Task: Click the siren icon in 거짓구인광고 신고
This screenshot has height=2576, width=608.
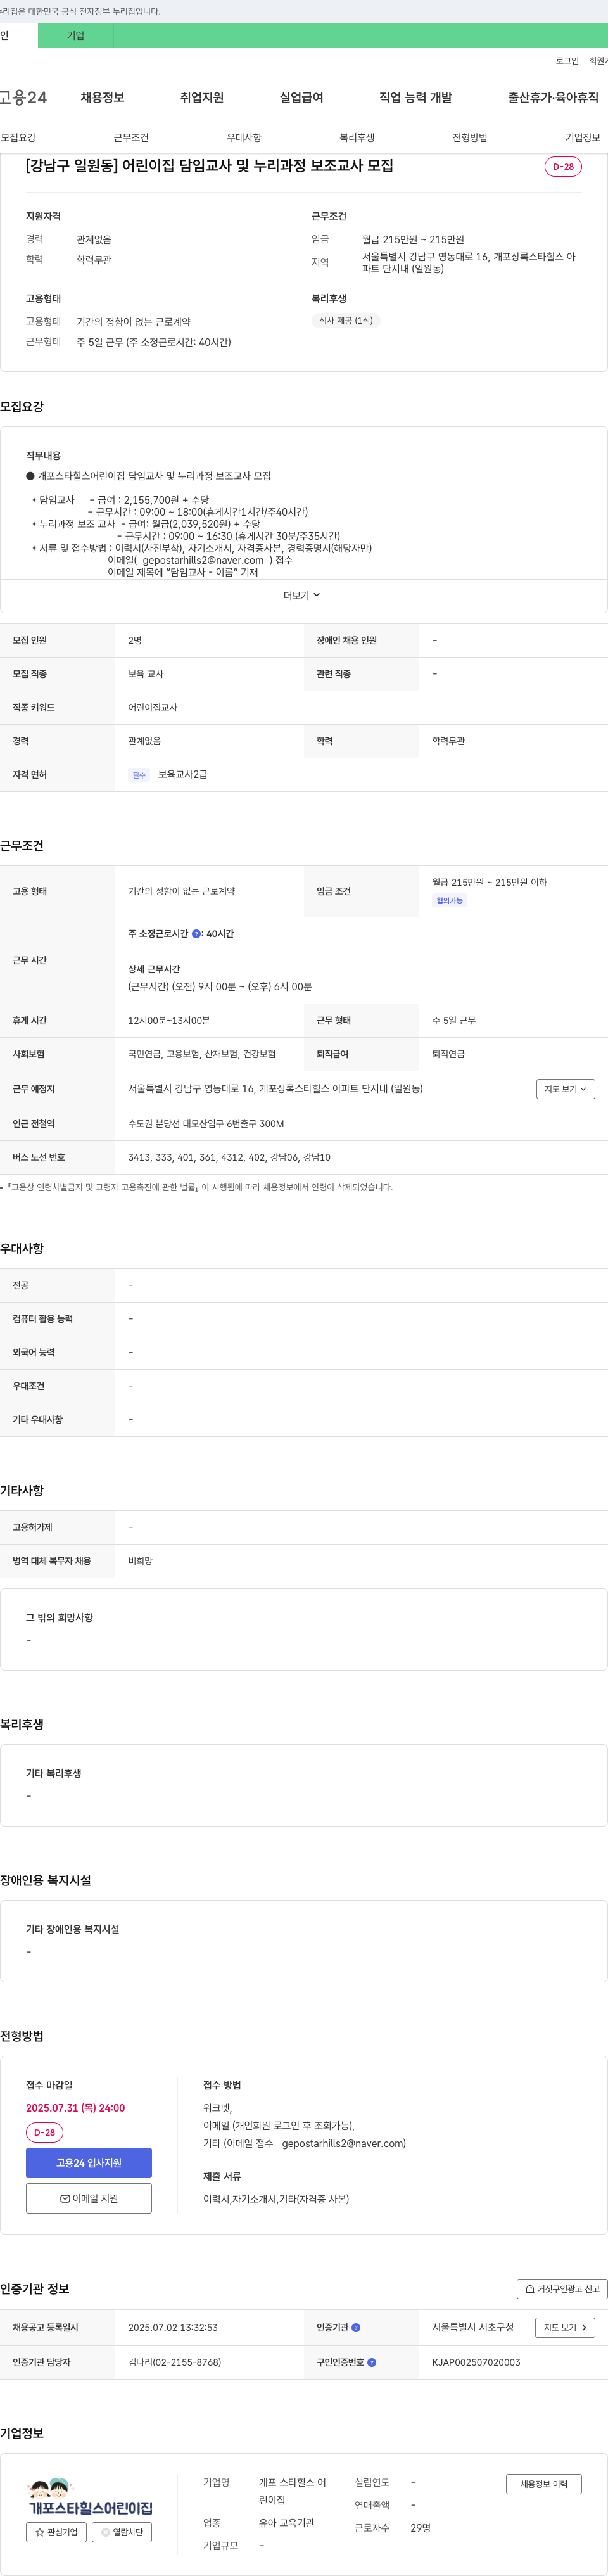Action: point(530,2289)
